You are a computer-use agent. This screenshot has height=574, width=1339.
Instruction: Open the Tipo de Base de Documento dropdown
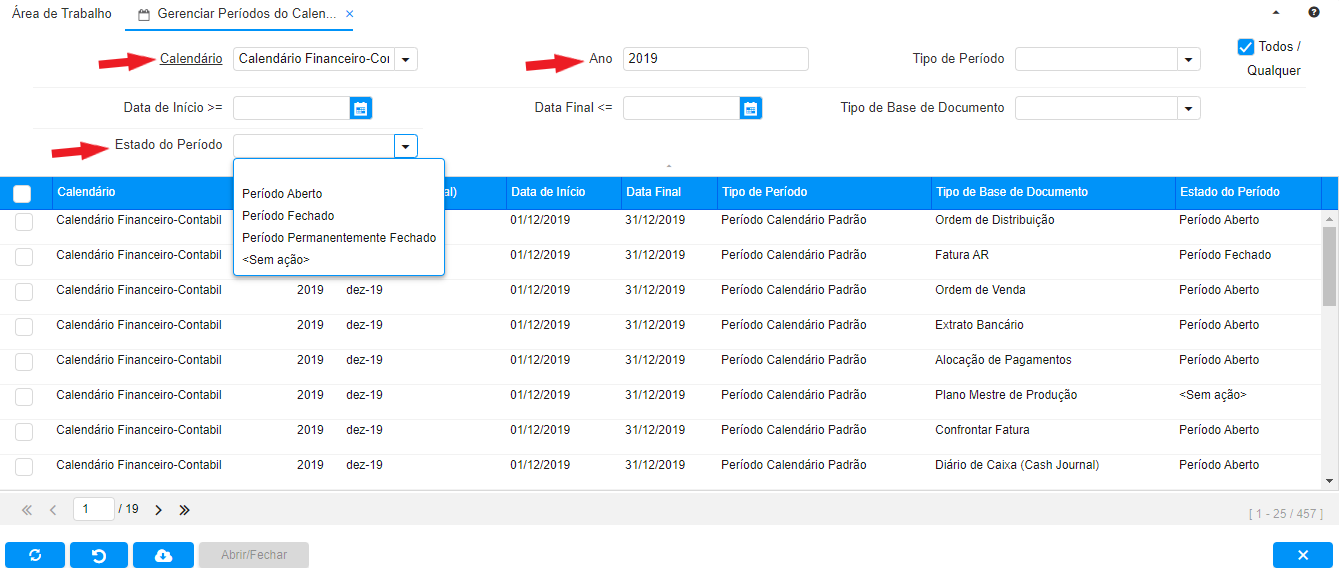coord(1188,108)
